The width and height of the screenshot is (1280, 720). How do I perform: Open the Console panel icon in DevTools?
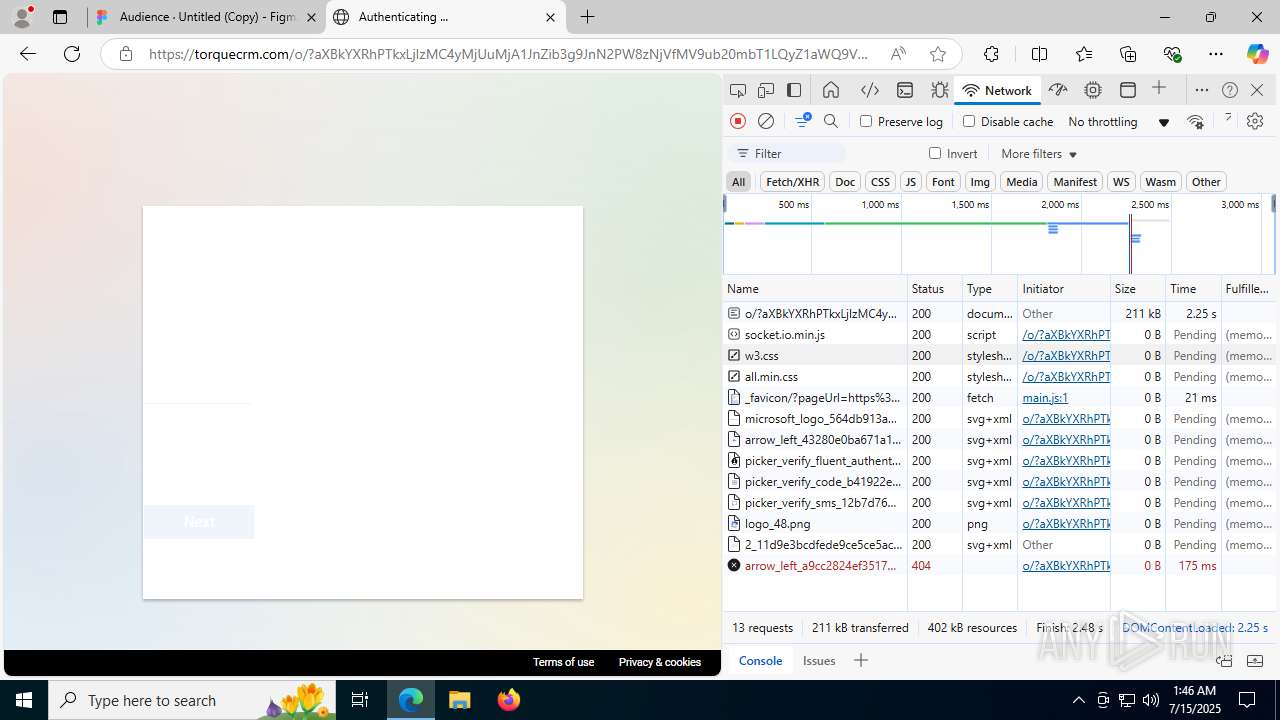tap(905, 90)
